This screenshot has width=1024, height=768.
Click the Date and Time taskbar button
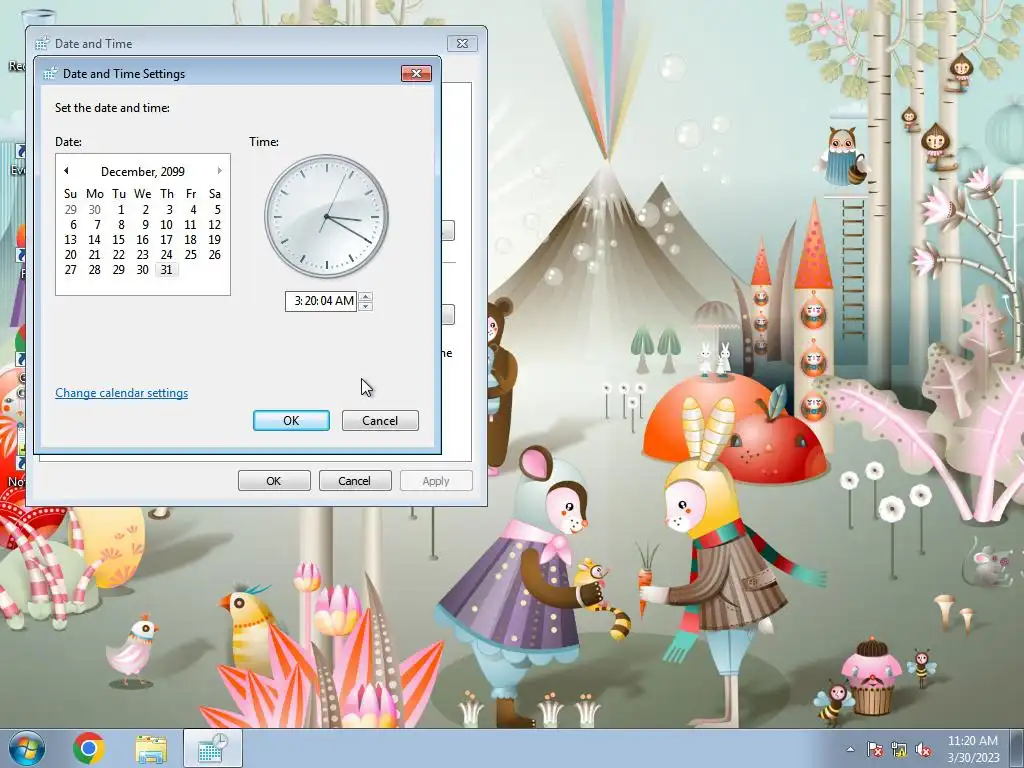point(213,749)
